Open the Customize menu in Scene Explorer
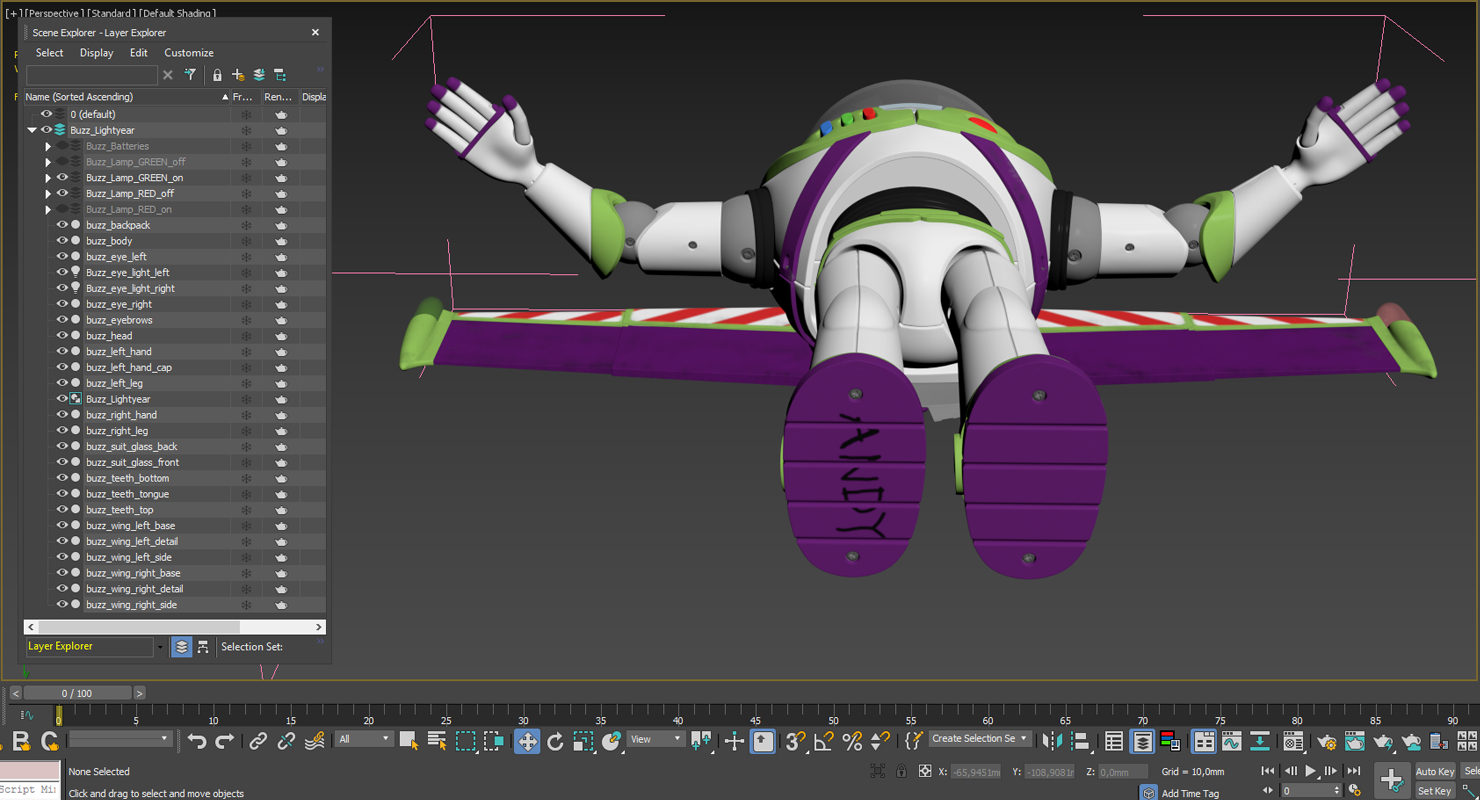The image size is (1480, 800). click(x=189, y=52)
